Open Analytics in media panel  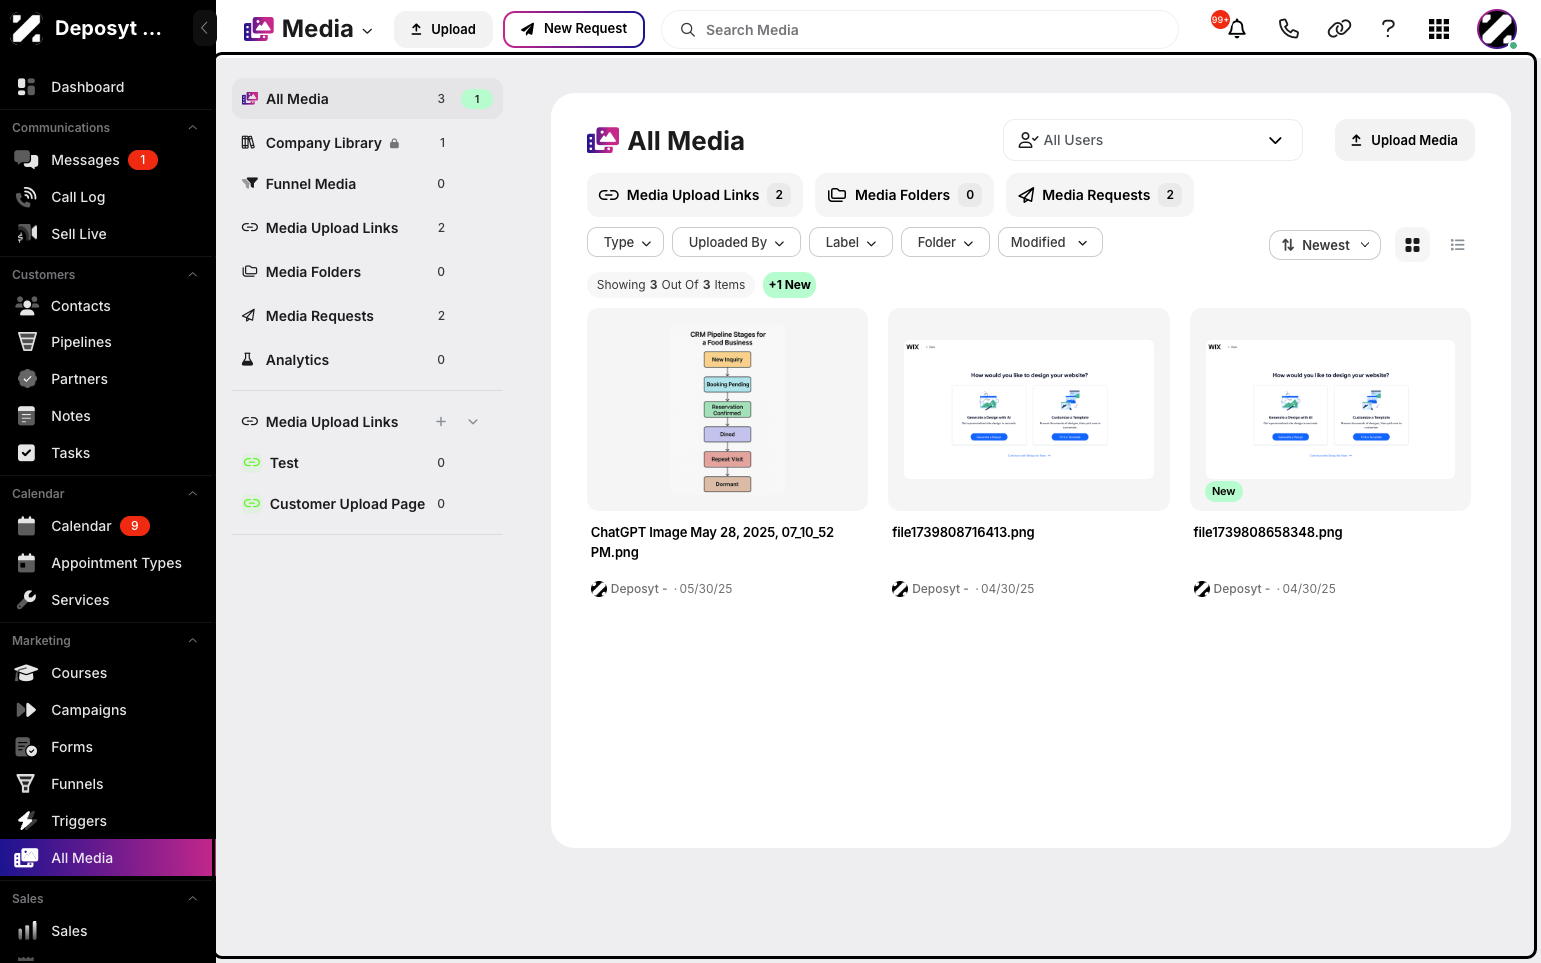367,360
